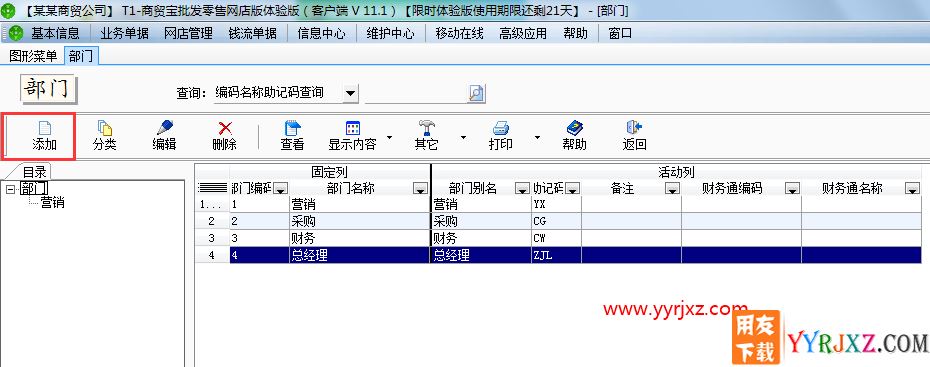The height and width of the screenshot is (367, 930).
Task: Switch to the 图形菜单 tab
Action: [33, 56]
